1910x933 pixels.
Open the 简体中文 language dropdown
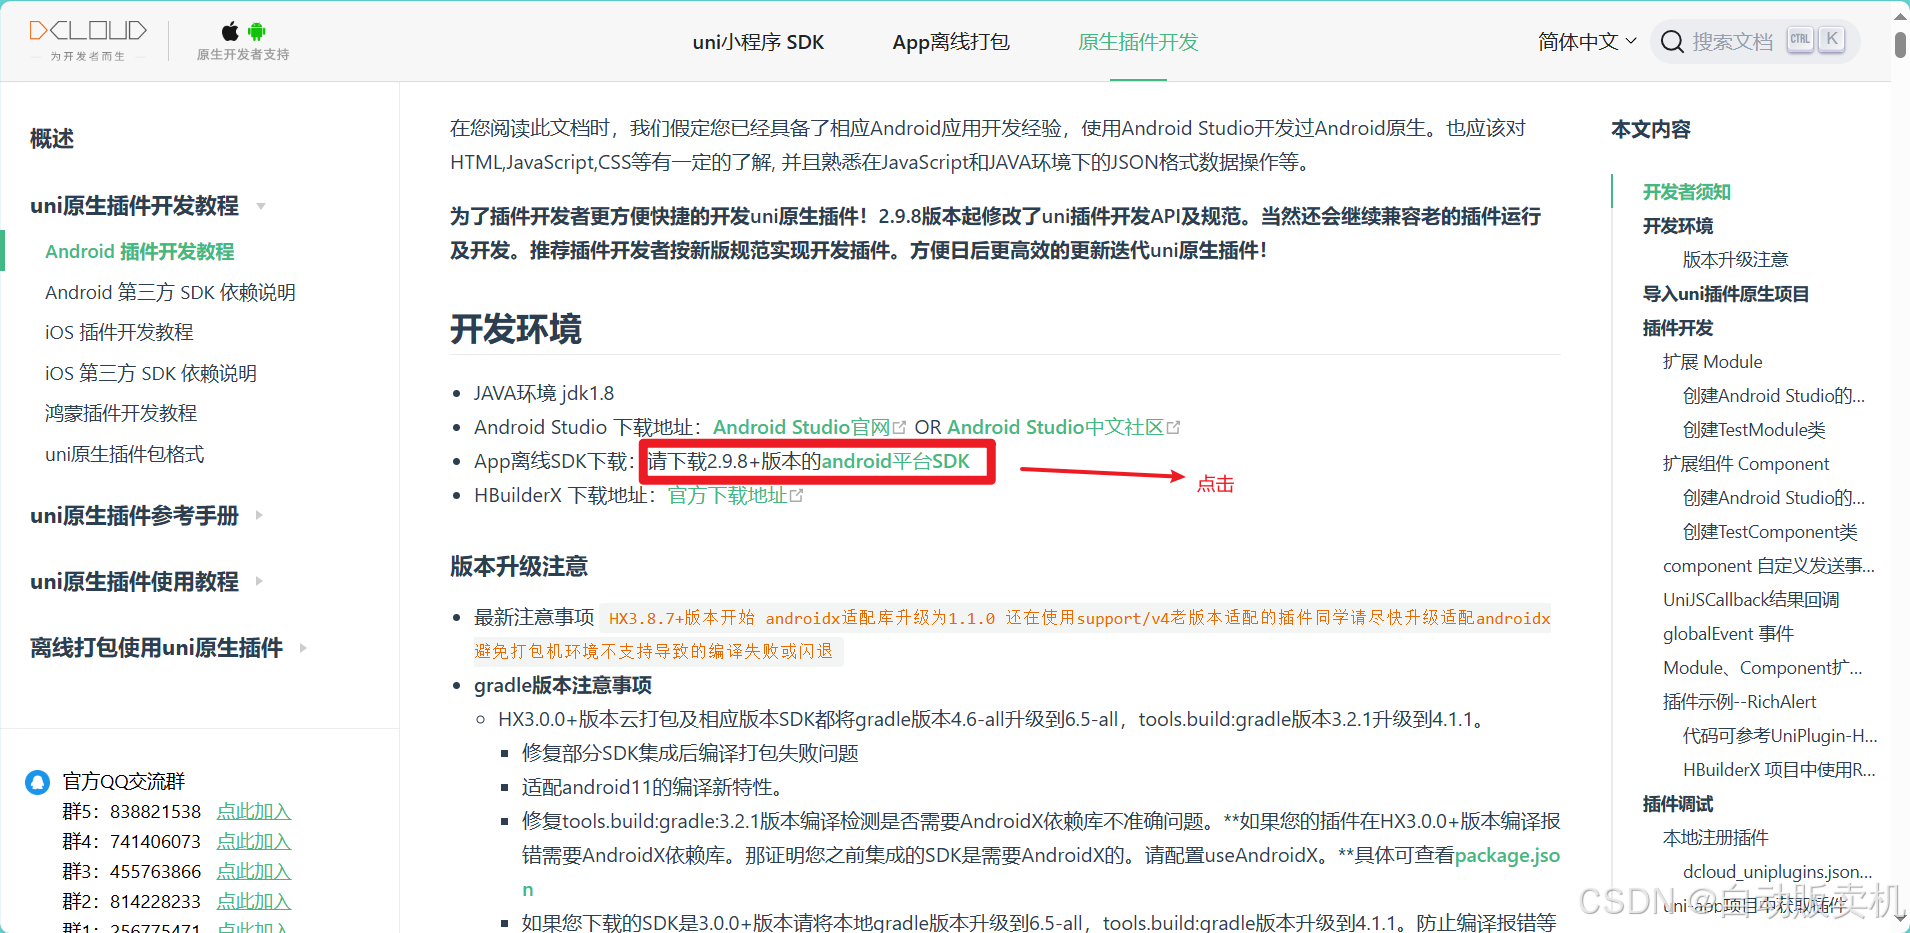(1587, 42)
